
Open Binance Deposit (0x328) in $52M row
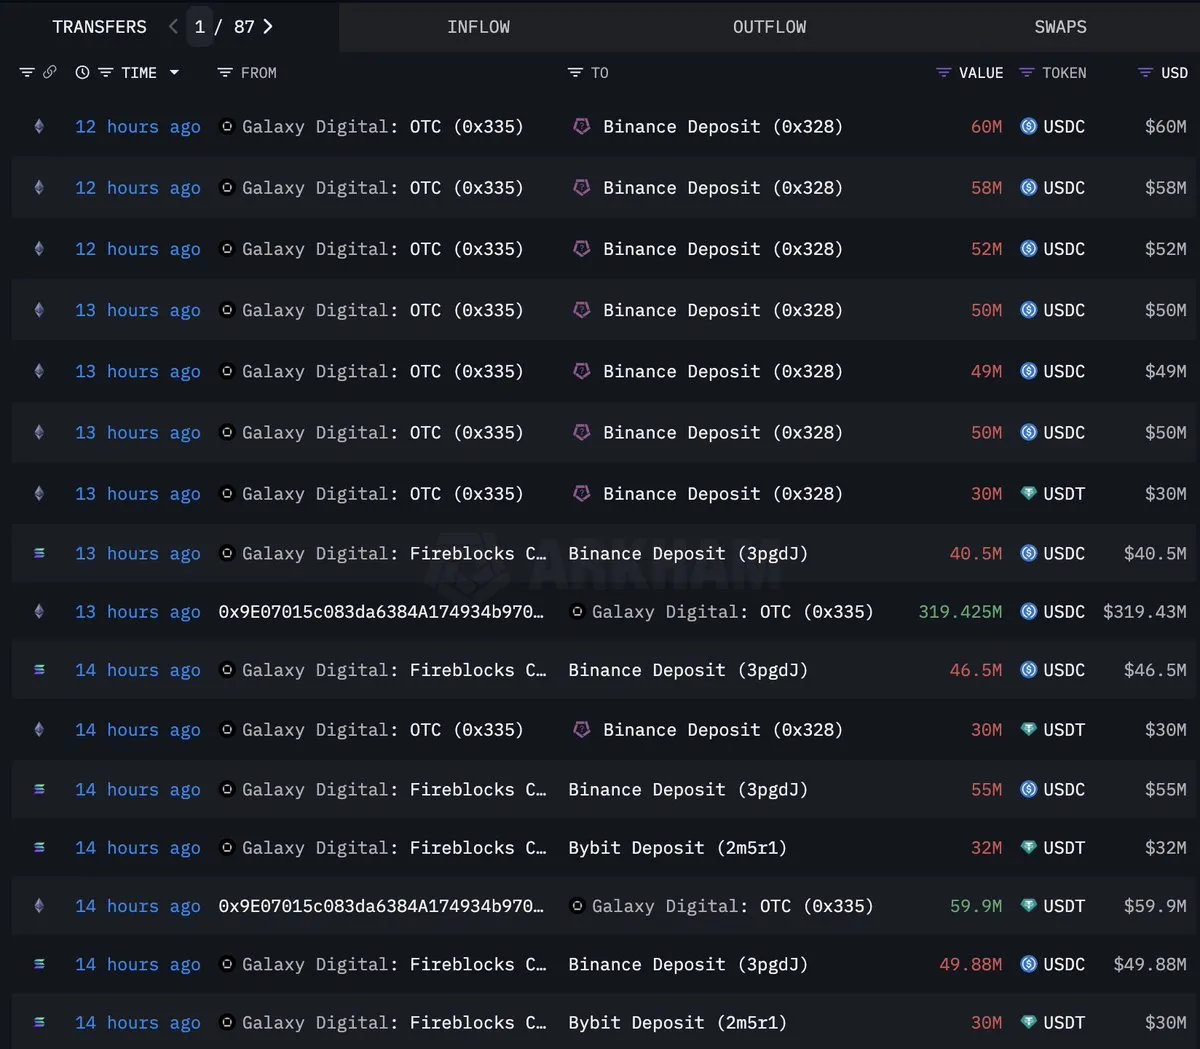tap(722, 248)
